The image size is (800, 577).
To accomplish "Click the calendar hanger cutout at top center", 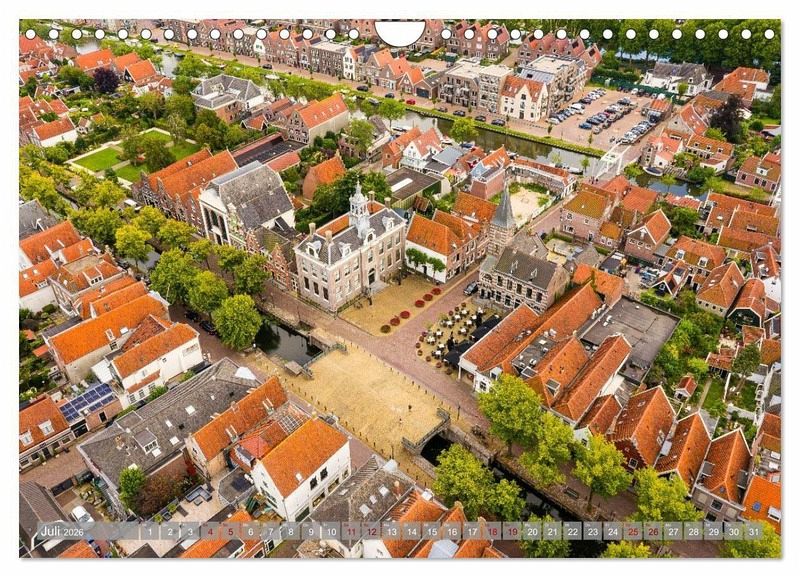I will (400, 32).
